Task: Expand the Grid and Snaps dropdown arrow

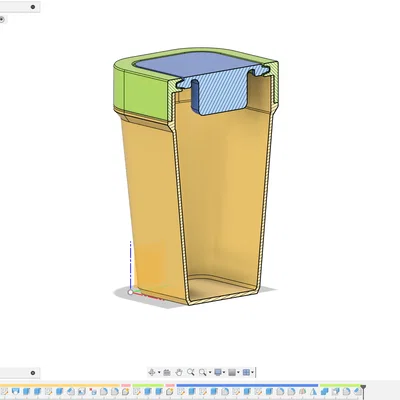Action: click(238, 372)
